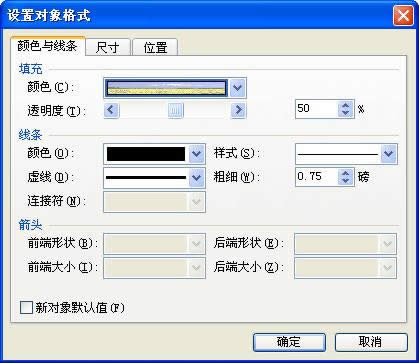Click the transparency slider left arrow

pyautogui.click(x=111, y=110)
